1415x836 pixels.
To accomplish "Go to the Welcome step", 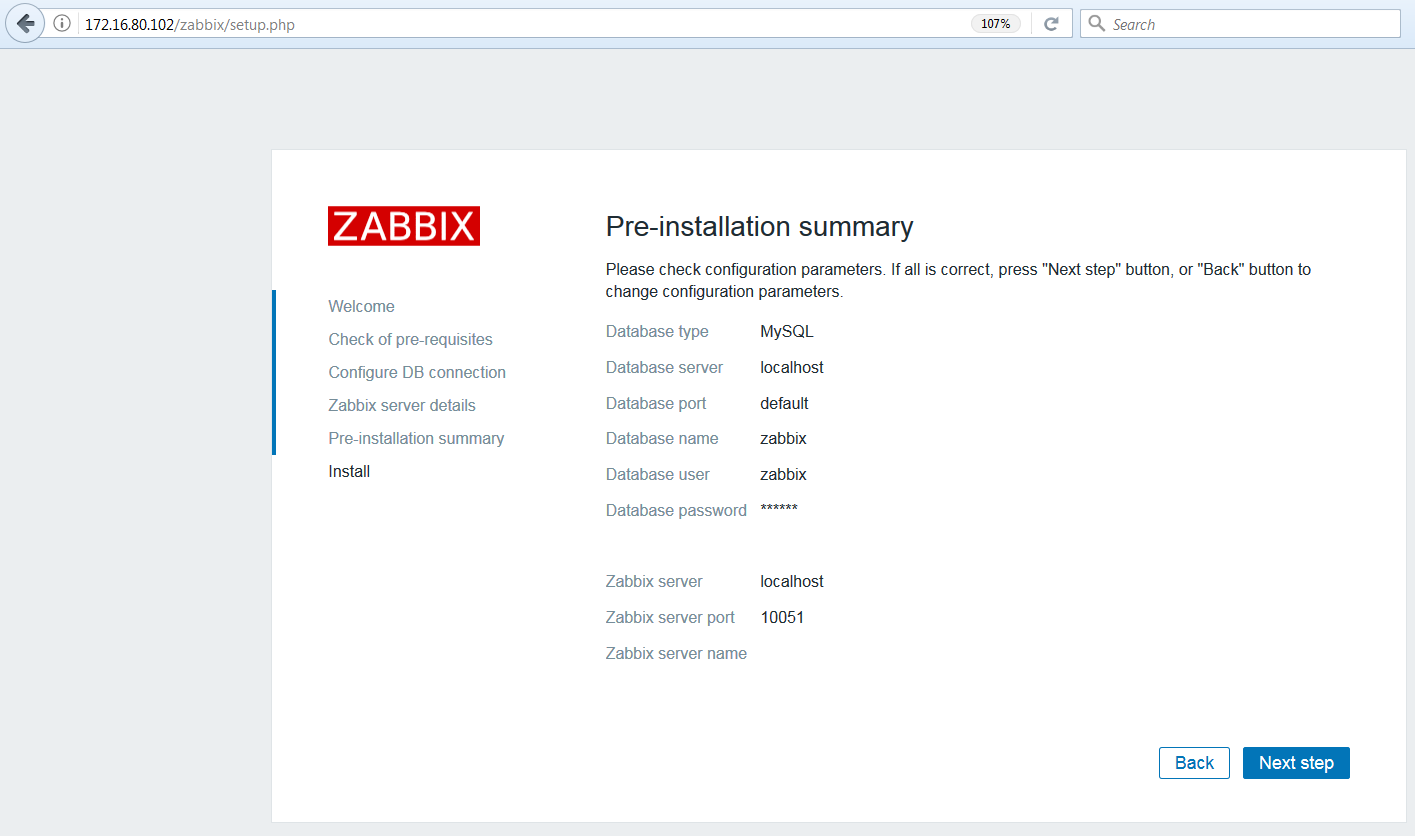I will (361, 306).
